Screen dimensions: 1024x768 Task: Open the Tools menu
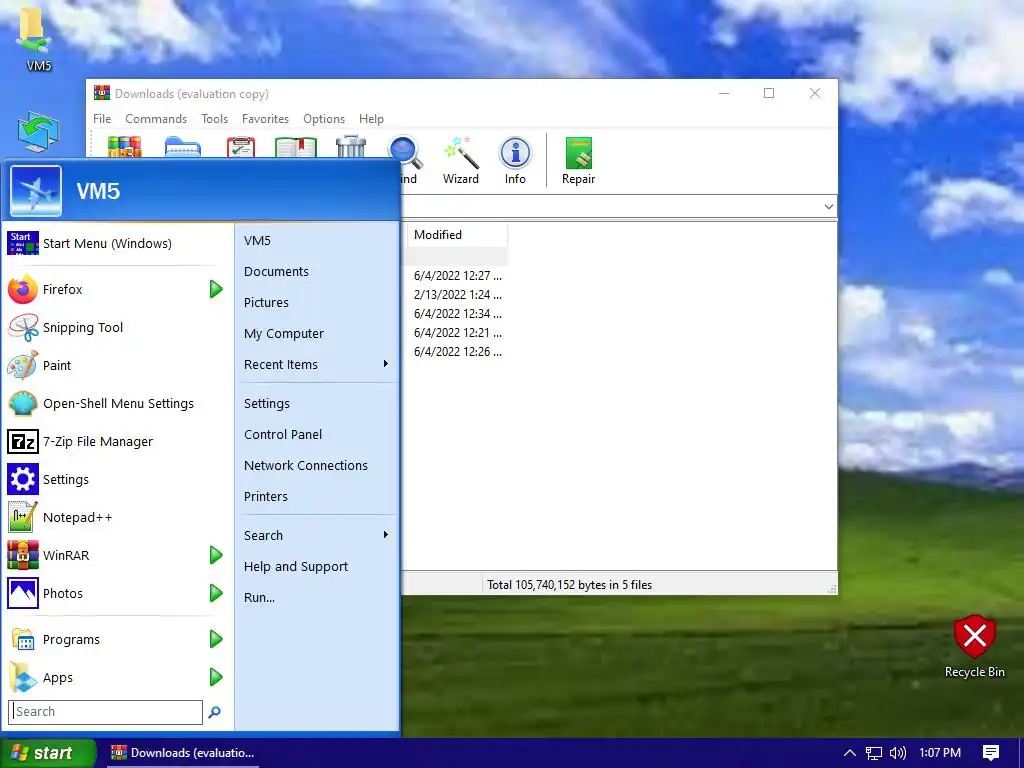214,119
